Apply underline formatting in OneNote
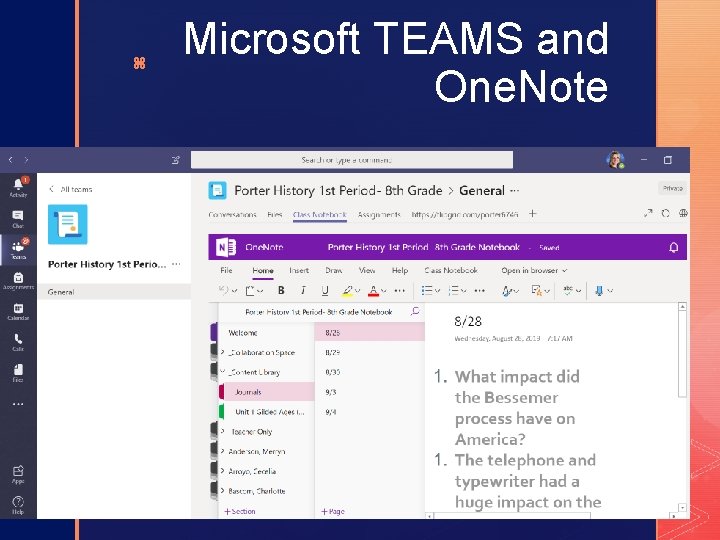The height and width of the screenshot is (540, 720). 325,290
